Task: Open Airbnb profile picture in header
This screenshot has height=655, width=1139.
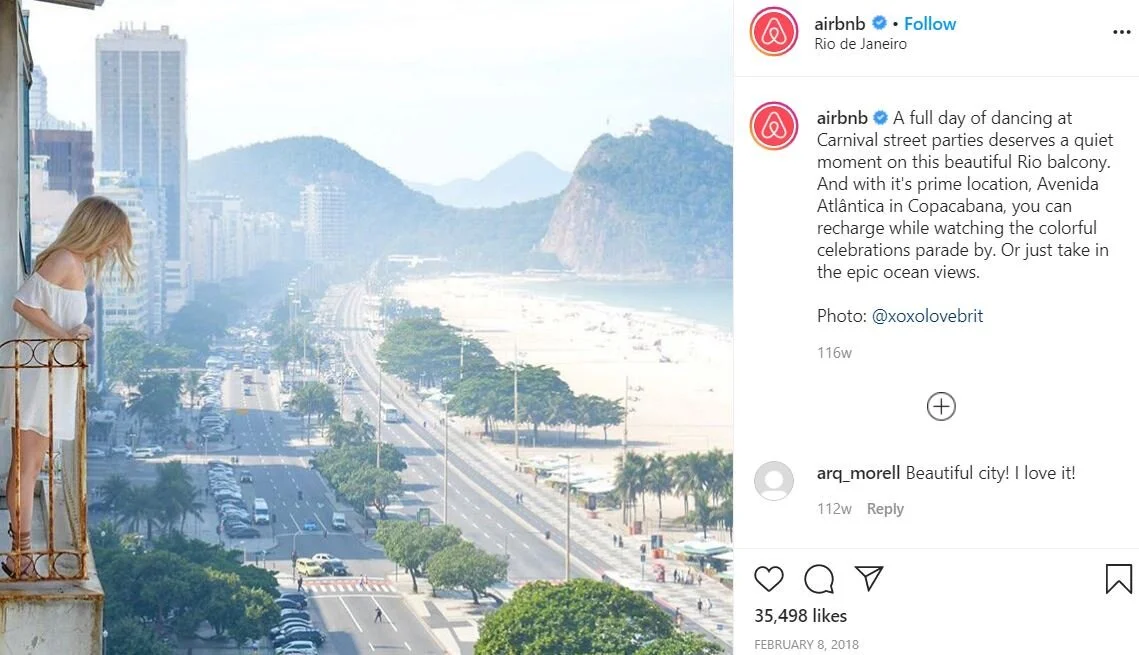Action: (774, 32)
